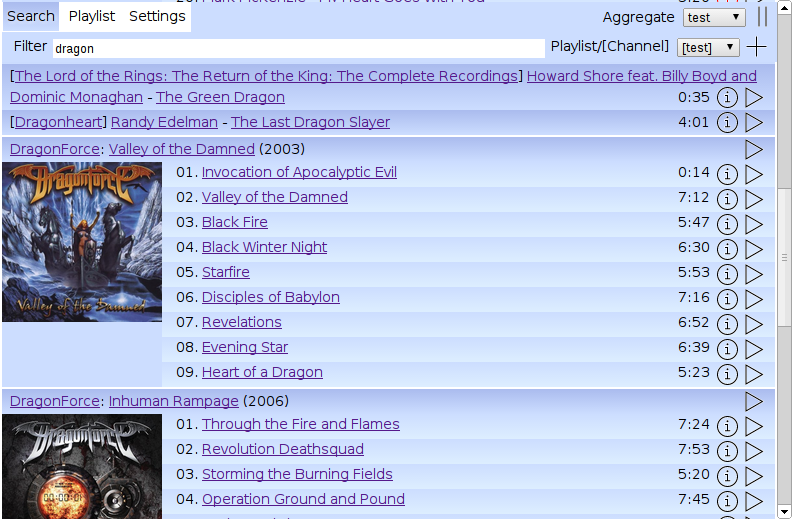Play Black Fire track

[x=754, y=224]
